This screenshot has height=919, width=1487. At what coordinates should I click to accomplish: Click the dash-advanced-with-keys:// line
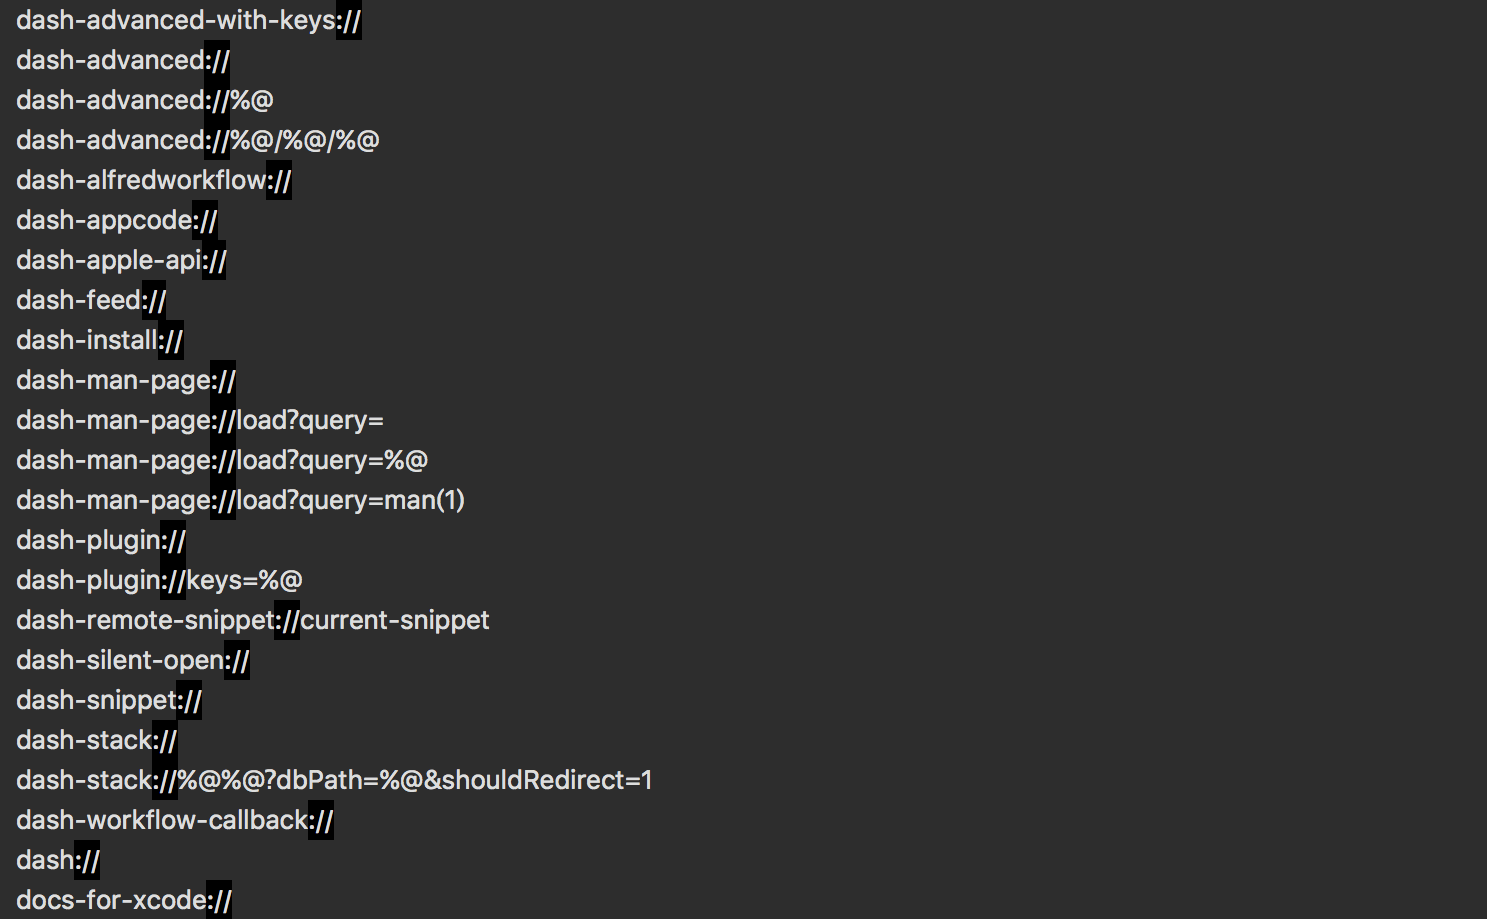[x=189, y=20]
